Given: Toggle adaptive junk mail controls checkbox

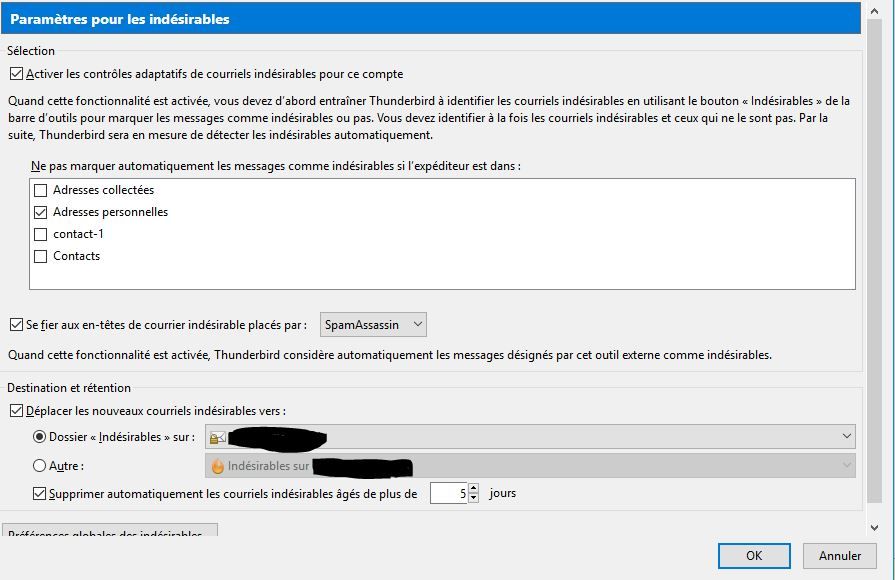Looking at the screenshot, I should [x=17, y=74].
